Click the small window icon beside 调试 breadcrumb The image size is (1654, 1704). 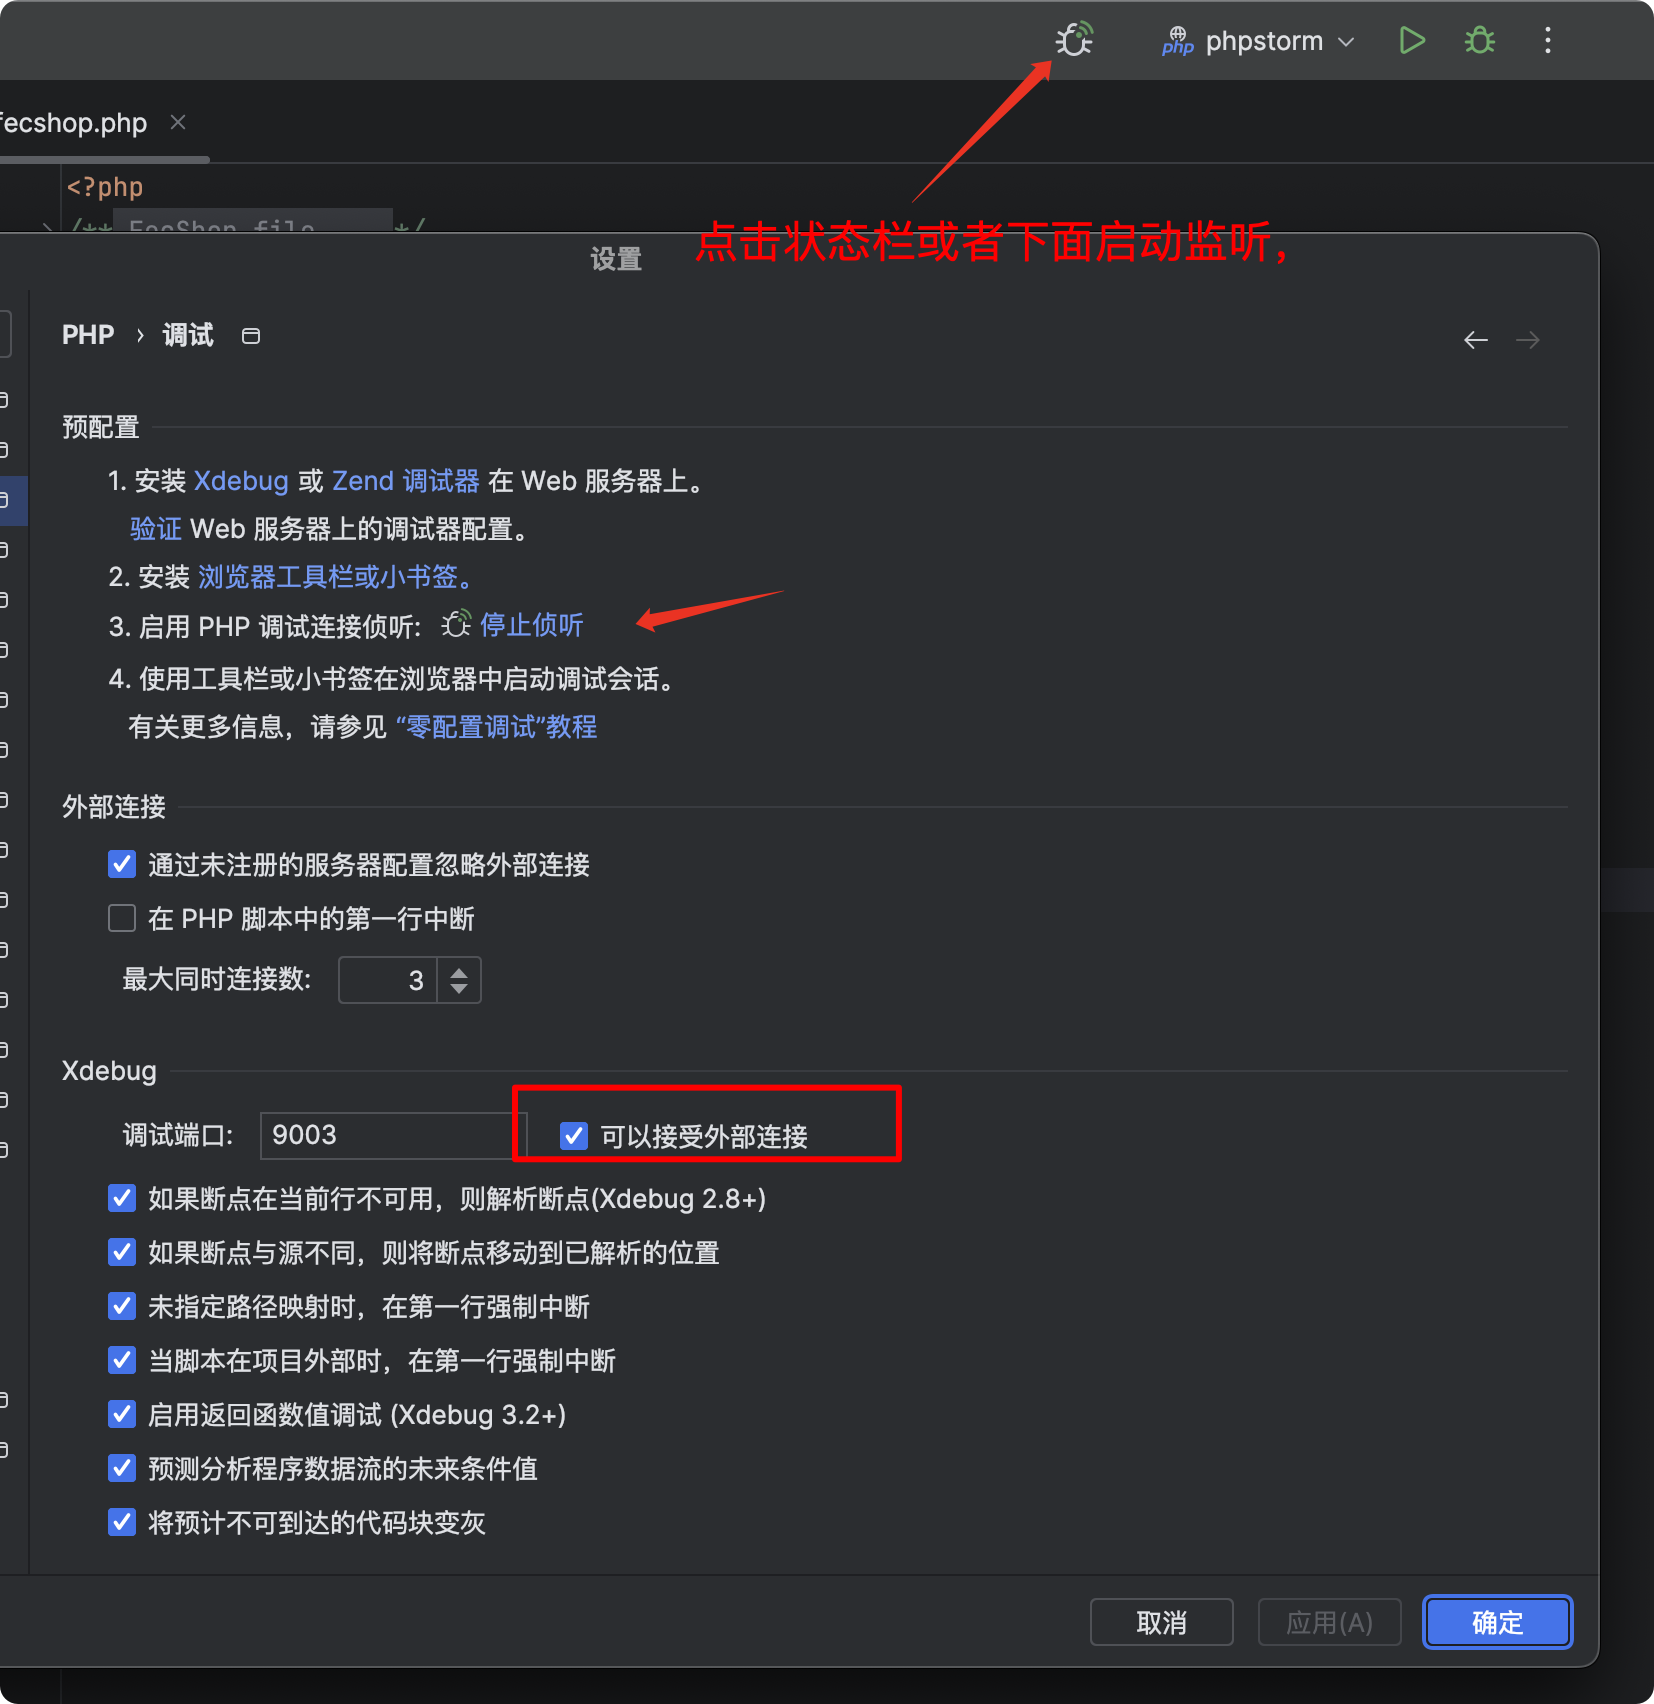coord(251,336)
